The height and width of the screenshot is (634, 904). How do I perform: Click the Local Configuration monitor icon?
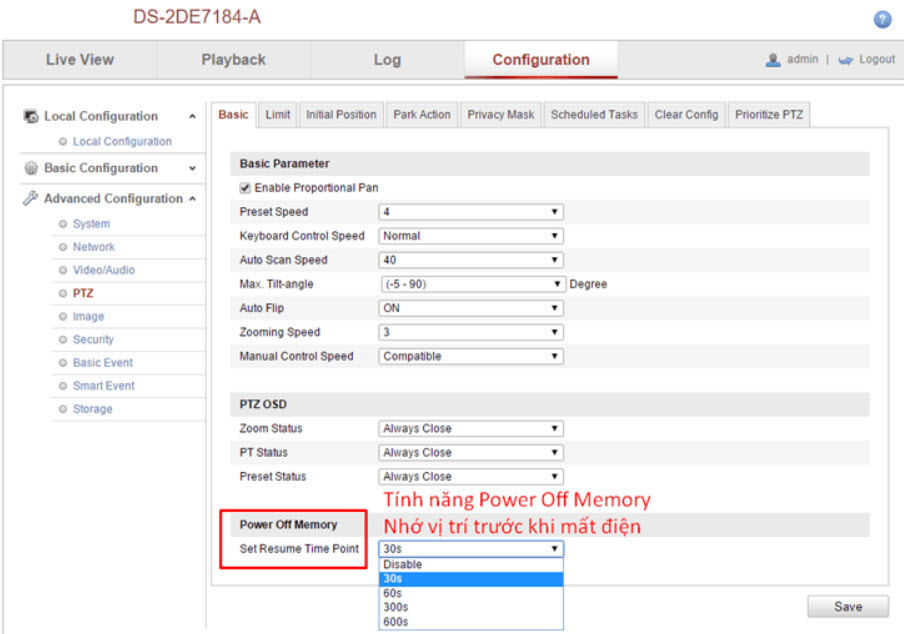(x=31, y=117)
